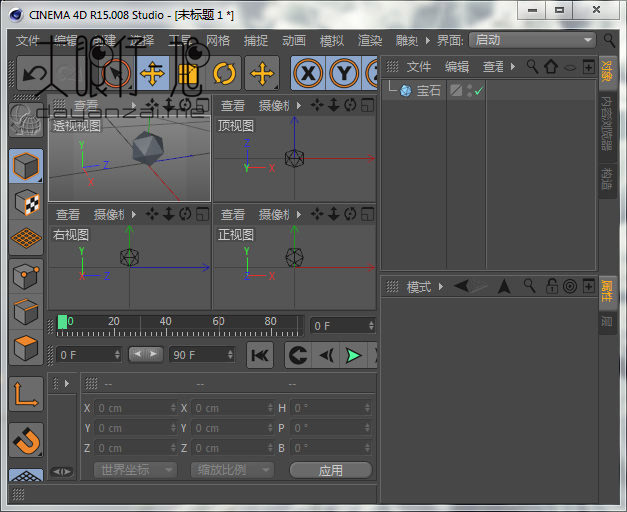Open the 世界坐标 dropdown

(x=135, y=470)
